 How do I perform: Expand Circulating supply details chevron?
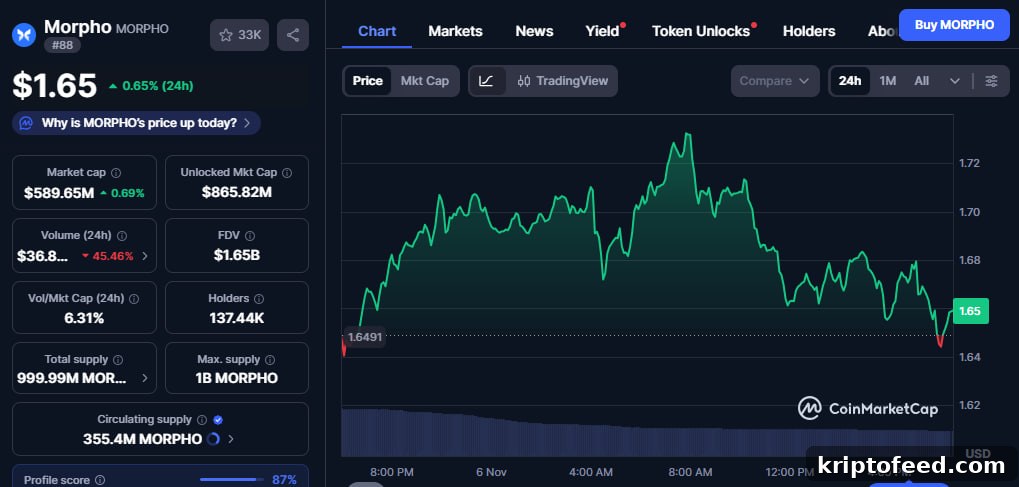click(x=231, y=440)
